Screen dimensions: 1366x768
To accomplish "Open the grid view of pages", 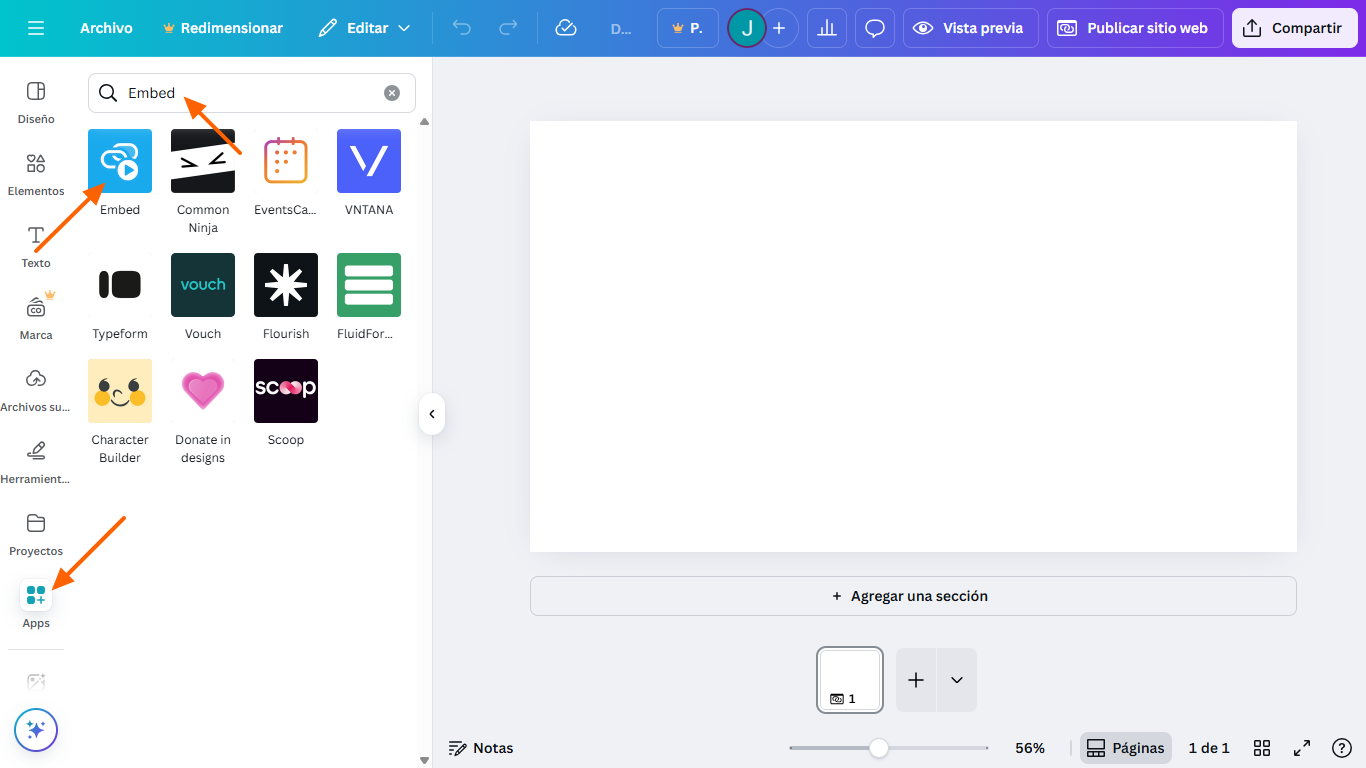I will 1262,748.
